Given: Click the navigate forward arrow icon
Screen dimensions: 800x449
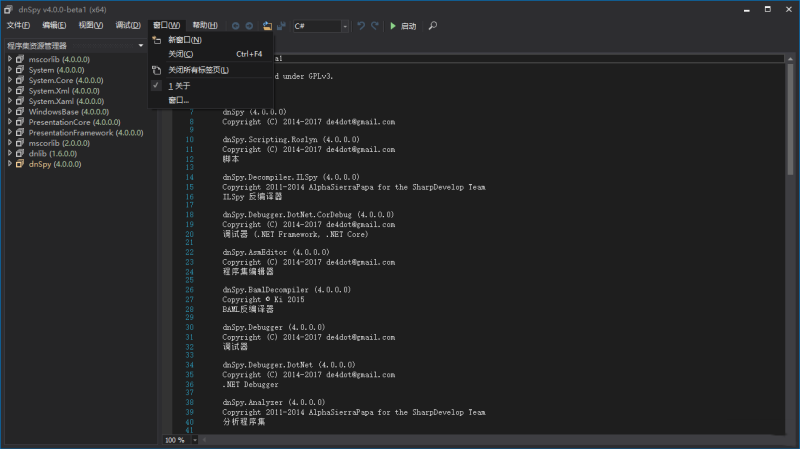Looking at the screenshot, I should click(x=249, y=26).
